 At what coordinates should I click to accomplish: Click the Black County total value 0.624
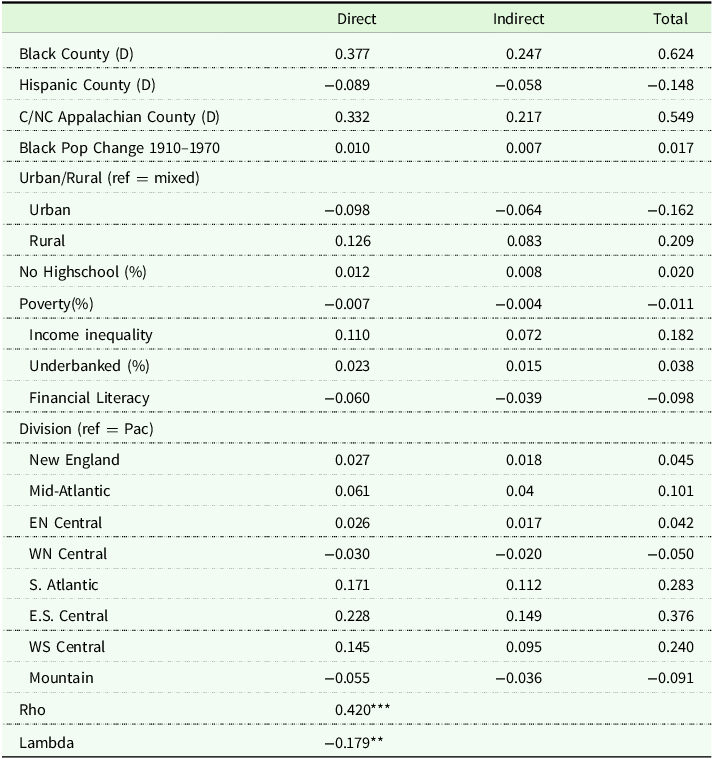point(671,53)
